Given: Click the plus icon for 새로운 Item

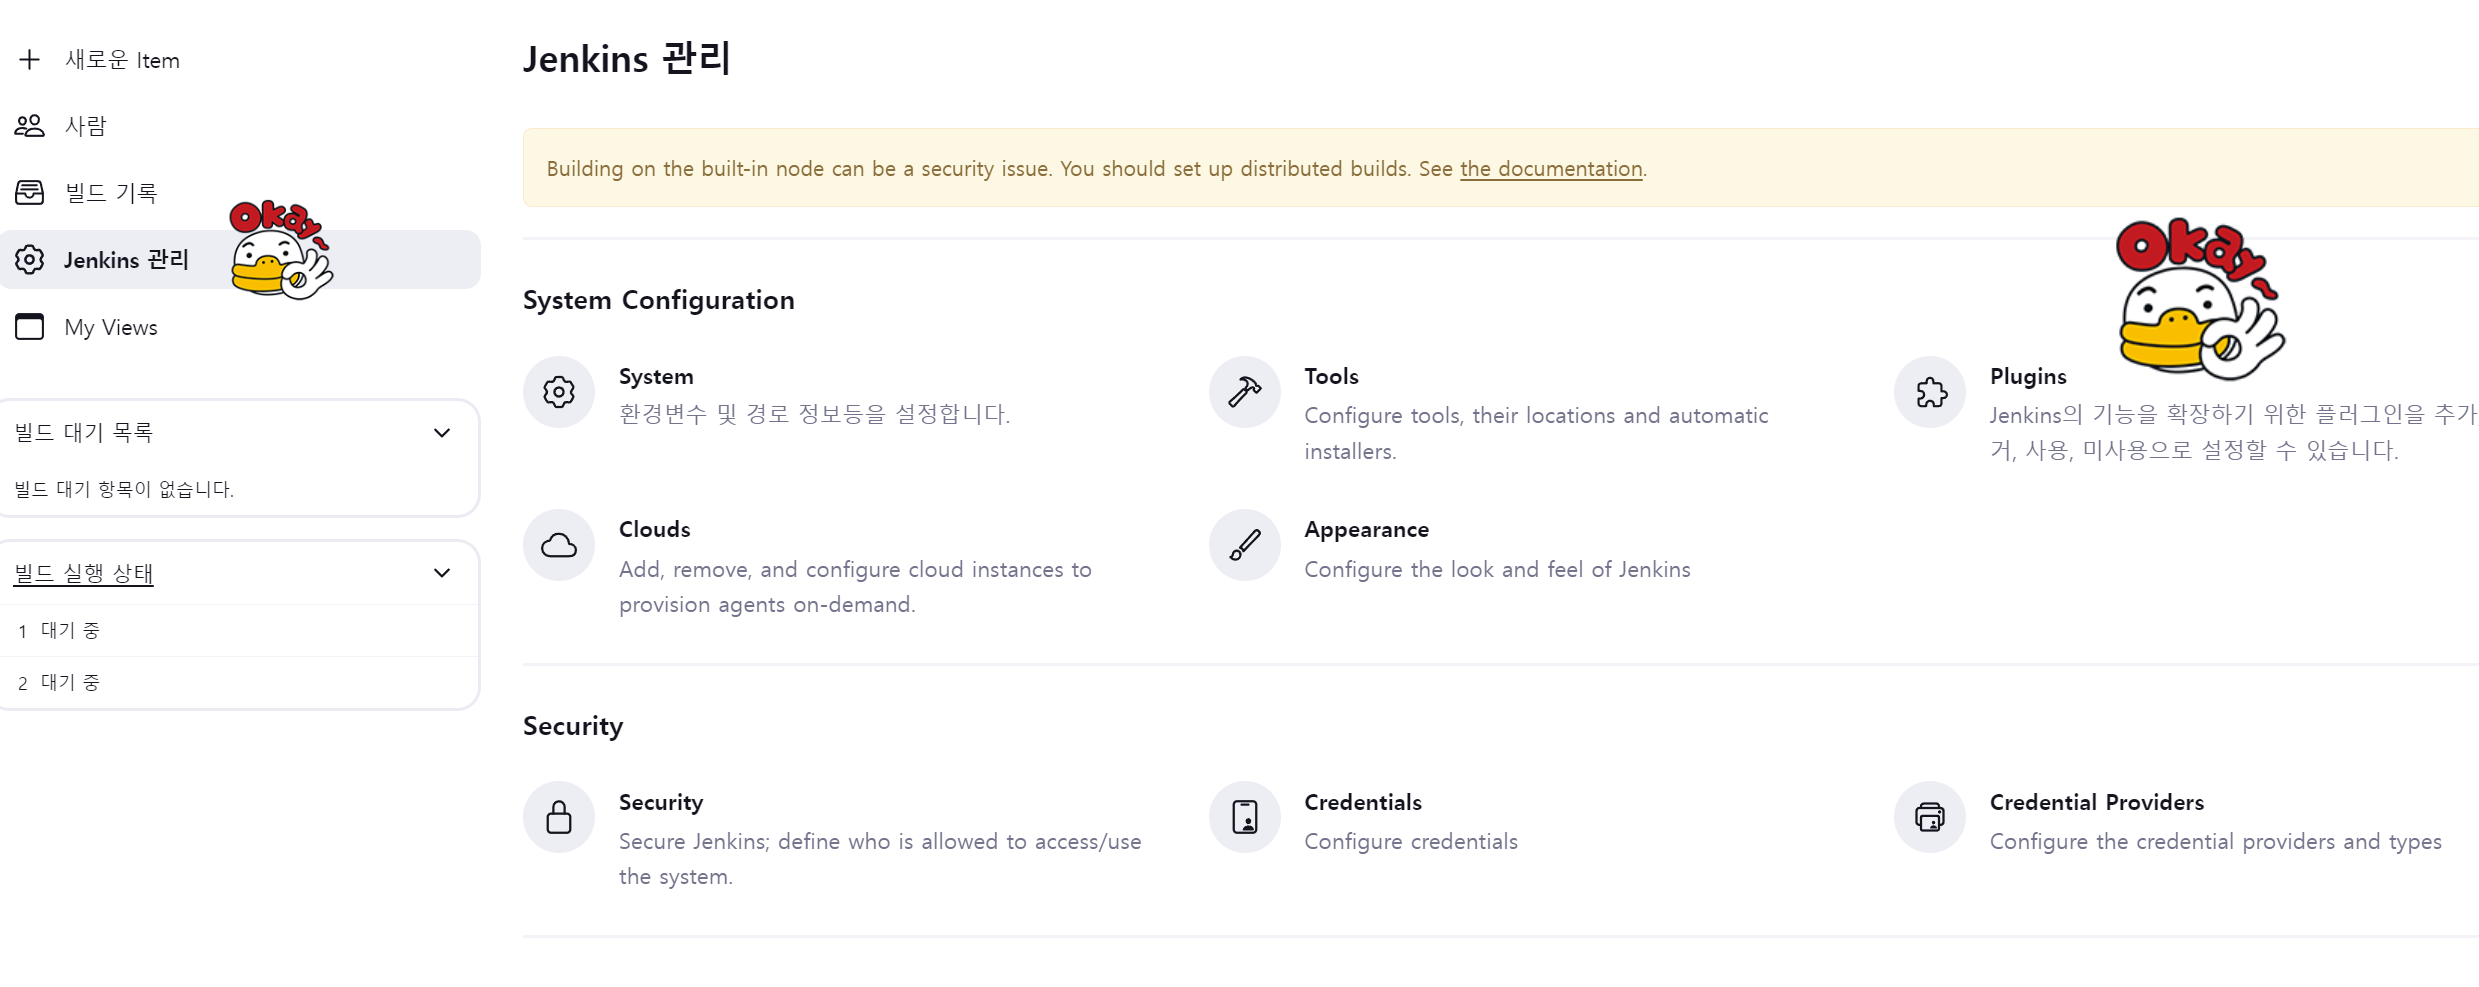Looking at the screenshot, I should click(30, 60).
